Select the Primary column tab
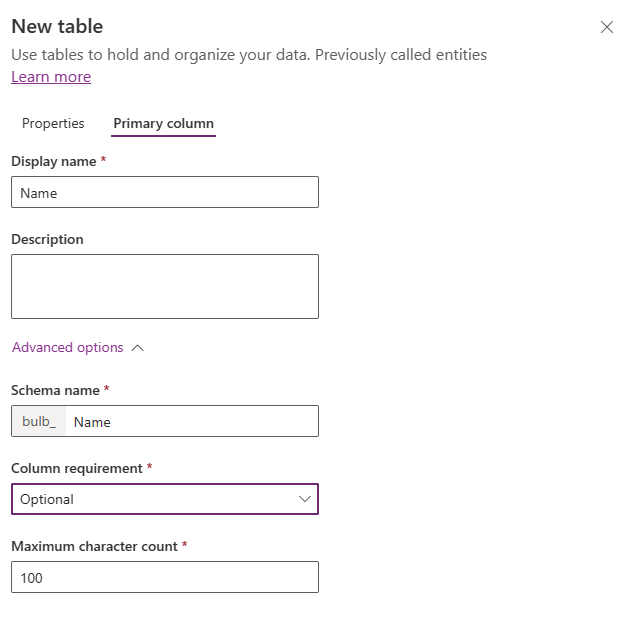The height and width of the screenshot is (622, 631). pos(163,123)
